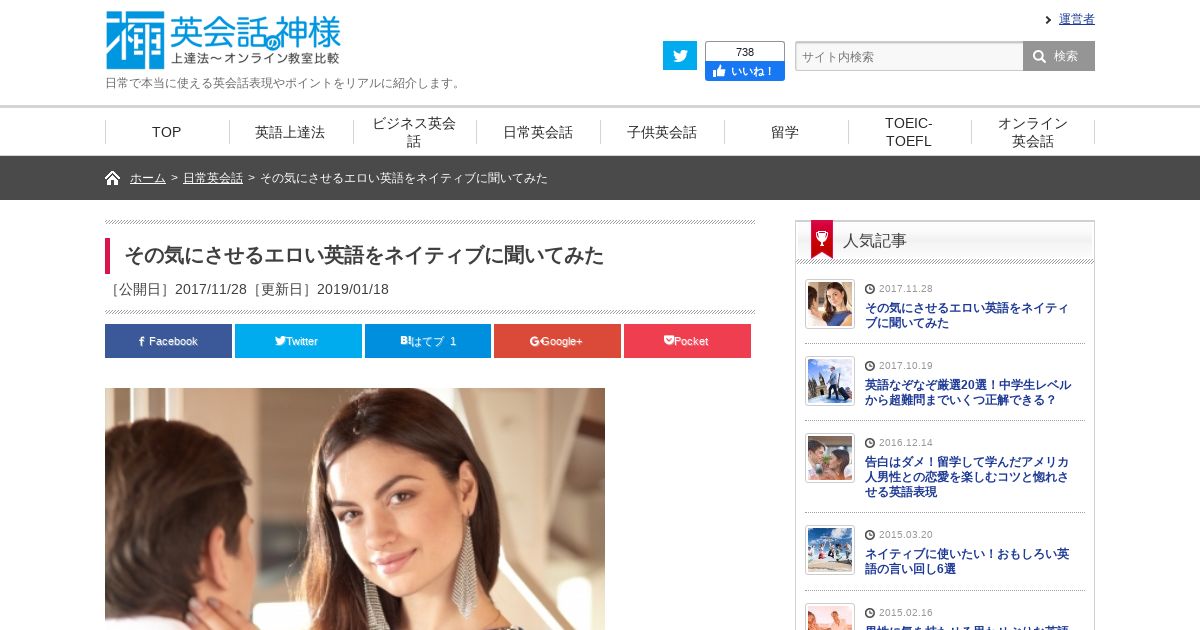Click the 英会話の神様 site logo

tap(224, 40)
